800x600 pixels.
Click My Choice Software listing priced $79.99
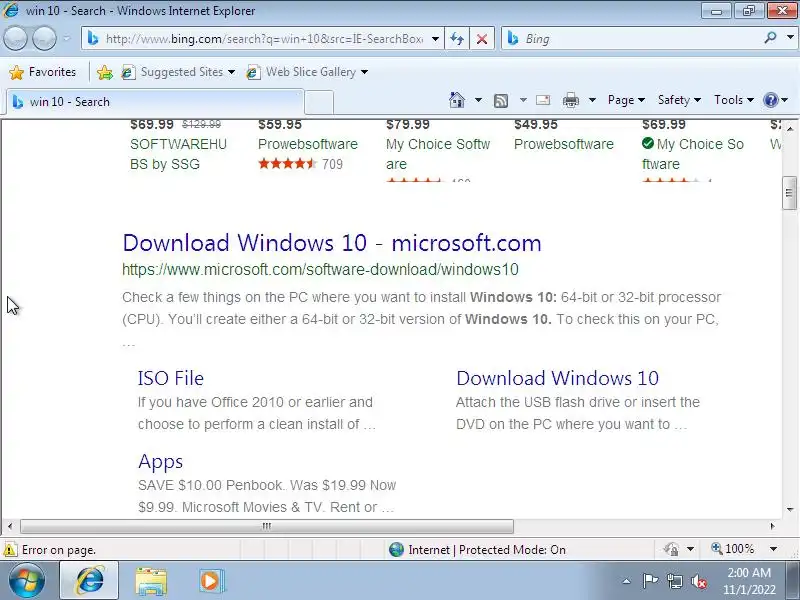(x=438, y=154)
